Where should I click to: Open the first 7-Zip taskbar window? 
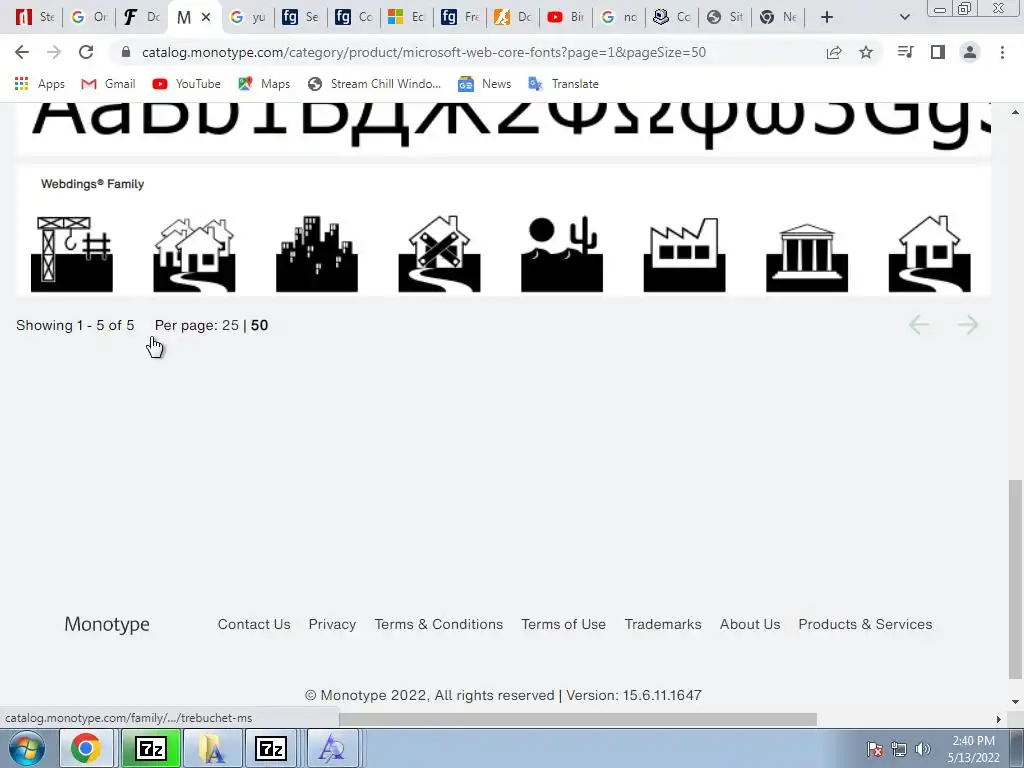151,748
